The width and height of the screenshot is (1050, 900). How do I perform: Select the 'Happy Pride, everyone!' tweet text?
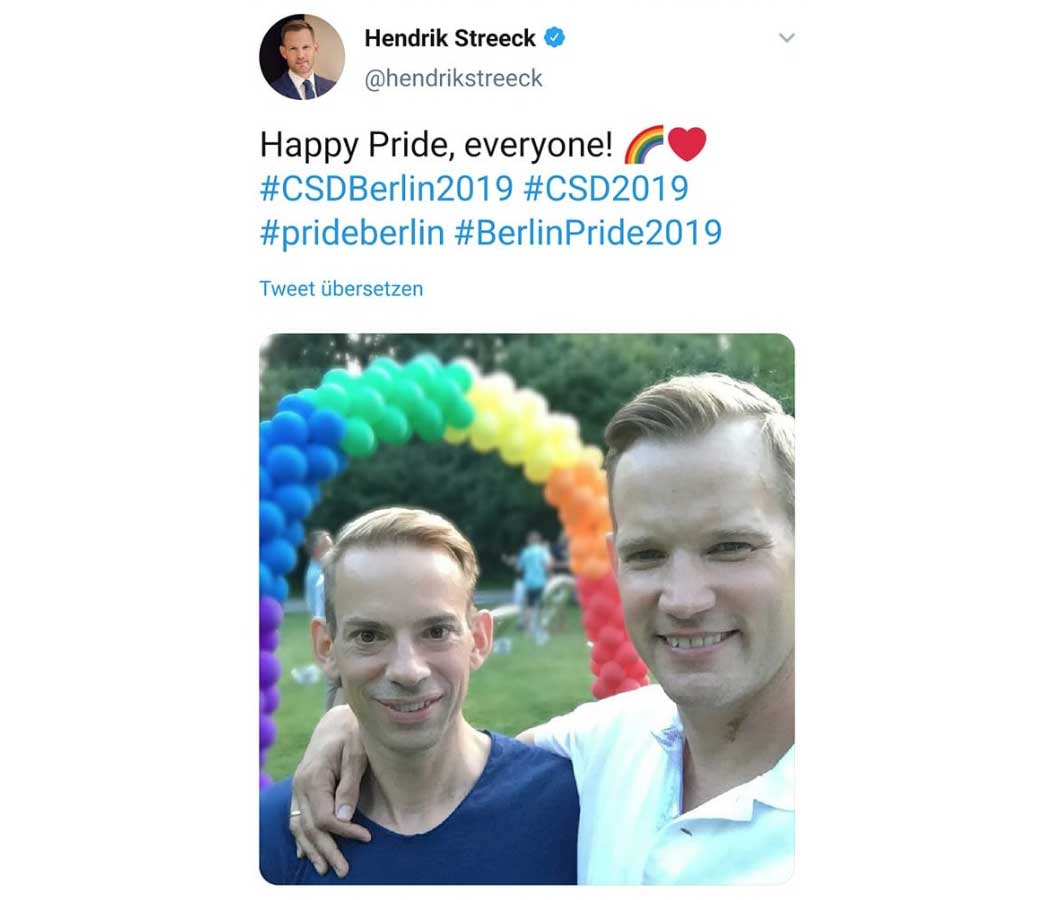tap(436, 145)
